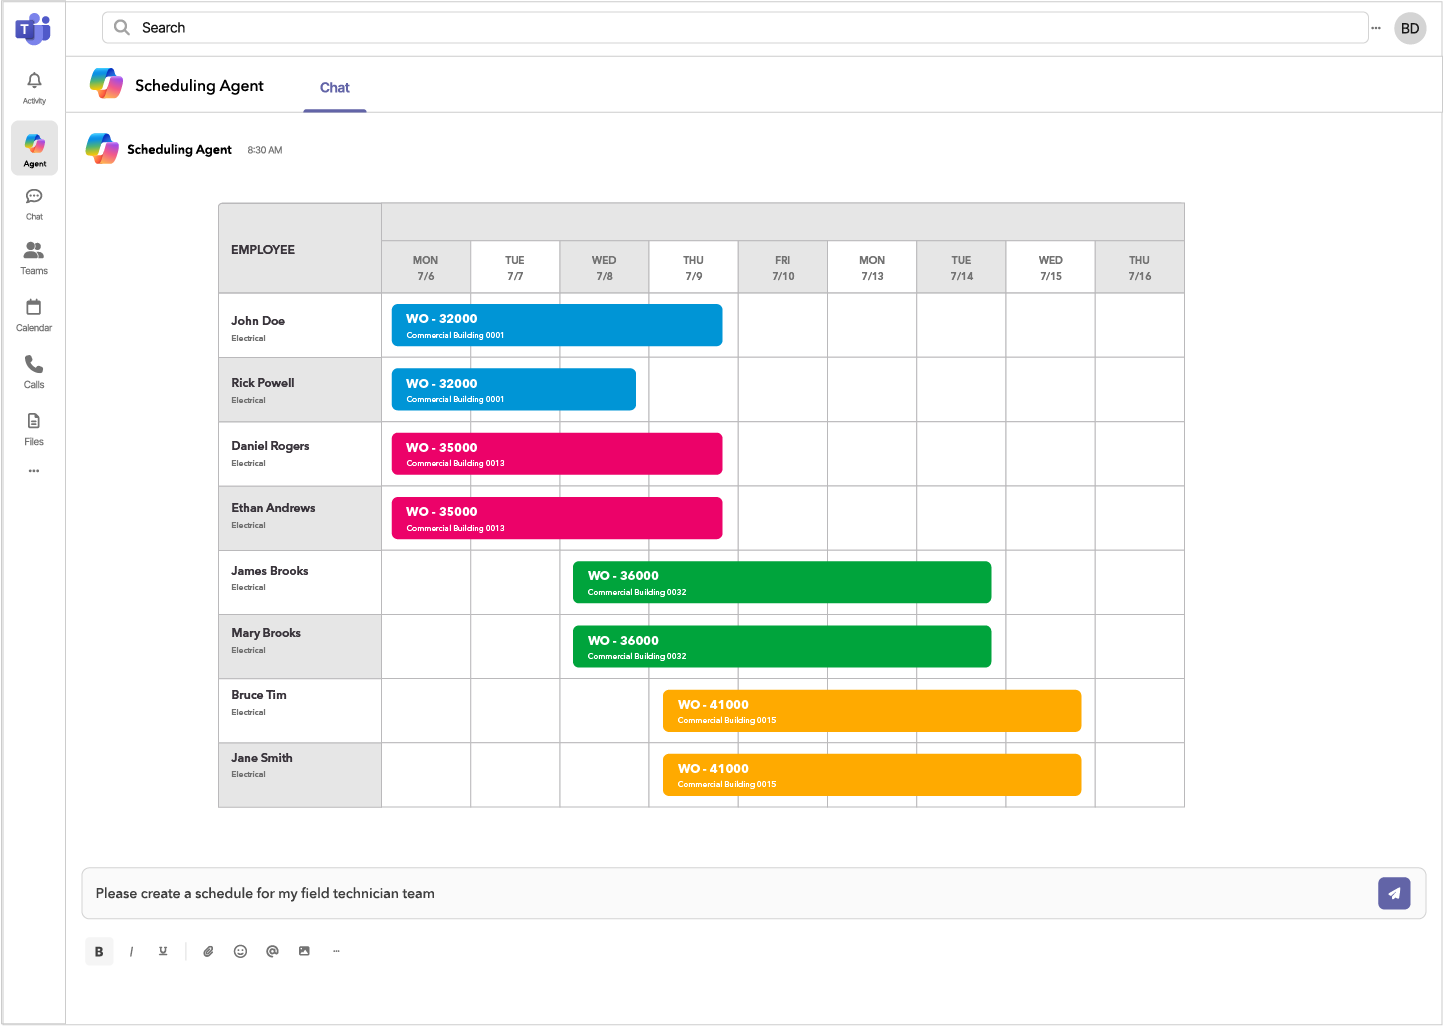The width and height of the screenshot is (1443, 1026).
Task: Open Rick Powell's WO - 32000 work order
Action: tap(514, 389)
